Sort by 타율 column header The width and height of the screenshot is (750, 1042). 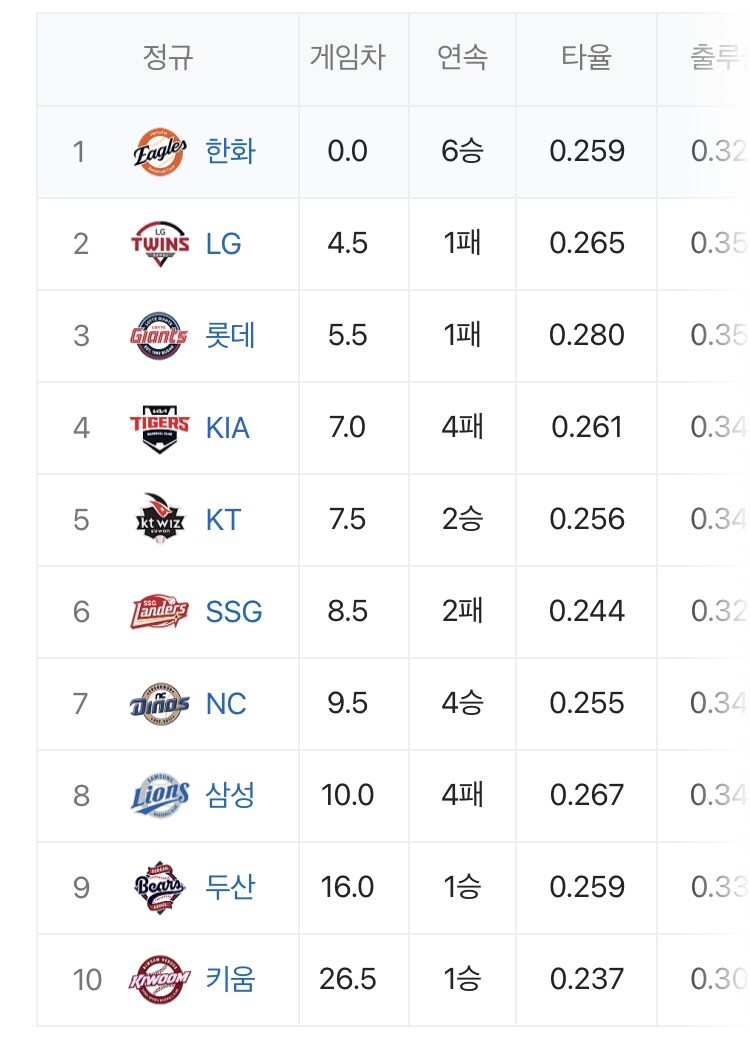587,57
